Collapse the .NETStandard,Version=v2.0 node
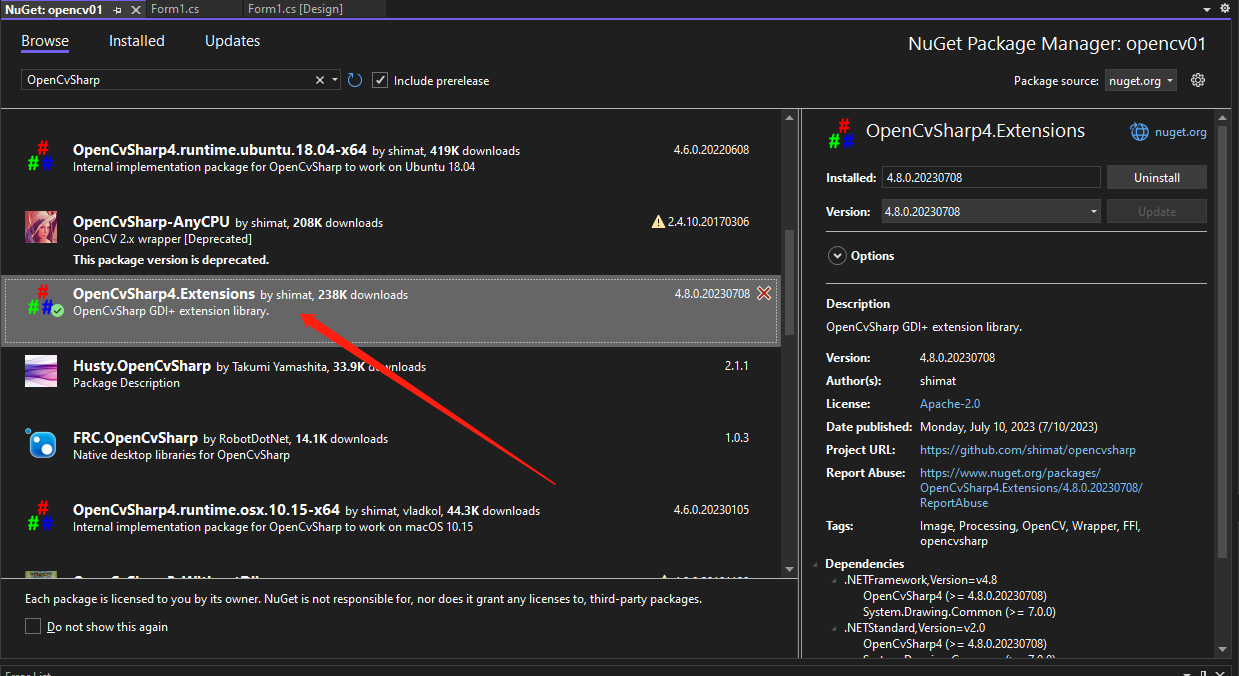Screen dimensions: 1239x676 point(835,628)
